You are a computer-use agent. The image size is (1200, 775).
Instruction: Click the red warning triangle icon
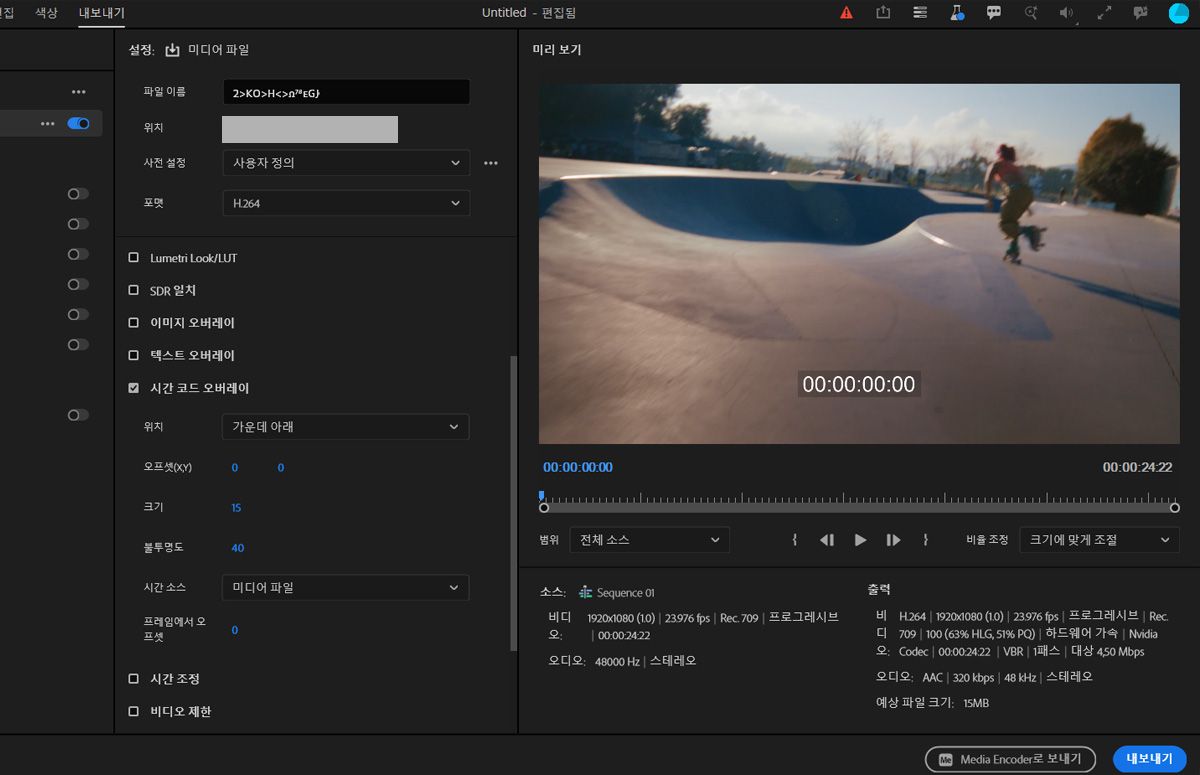846,13
